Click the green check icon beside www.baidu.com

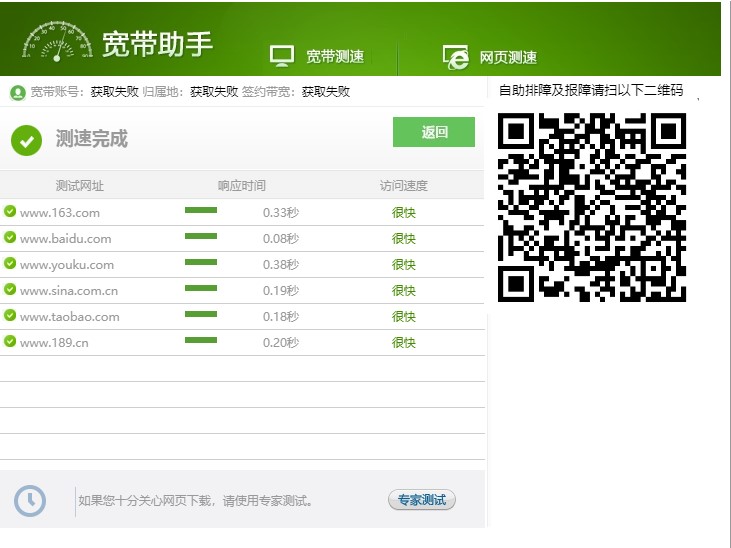click(x=10, y=237)
